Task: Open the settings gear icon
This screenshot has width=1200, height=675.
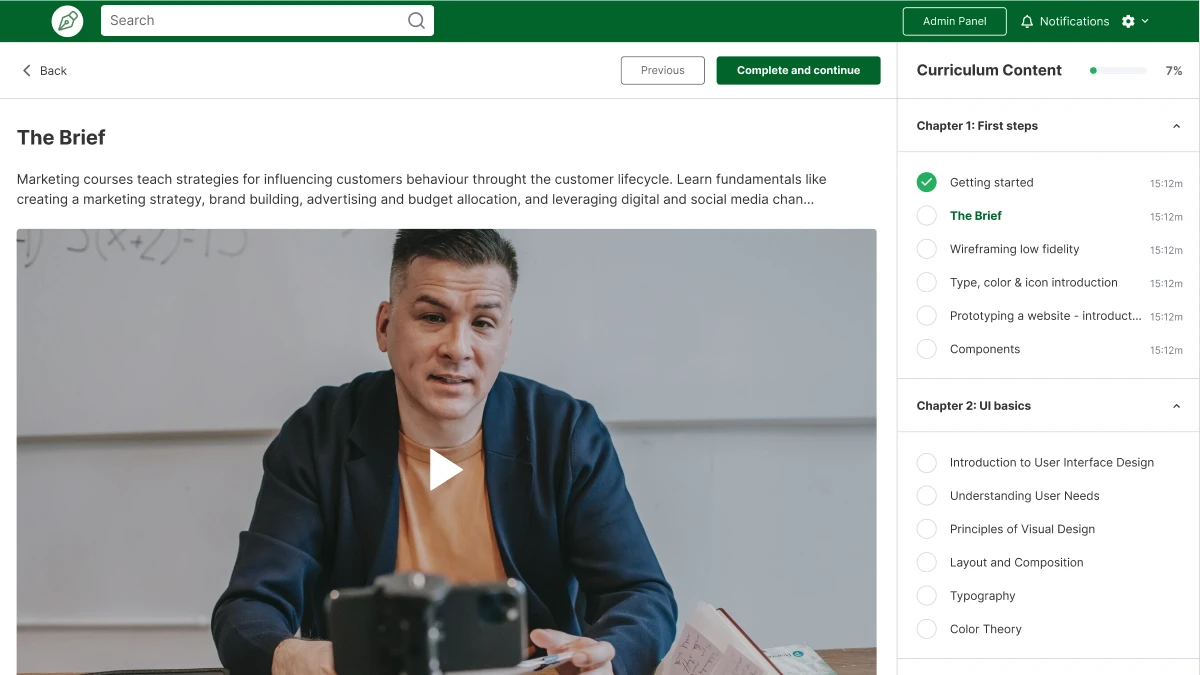Action: tap(1128, 21)
